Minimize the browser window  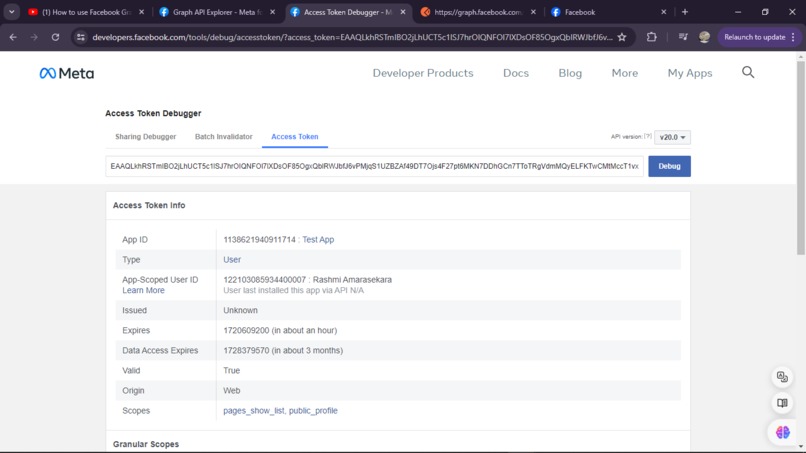pos(738,12)
